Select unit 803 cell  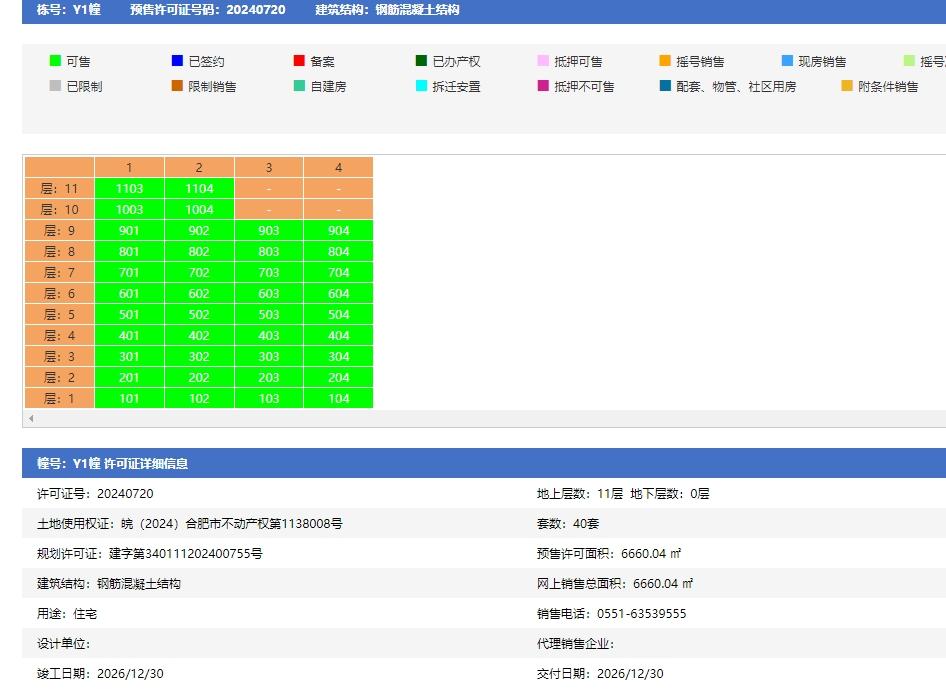(x=268, y=252)
